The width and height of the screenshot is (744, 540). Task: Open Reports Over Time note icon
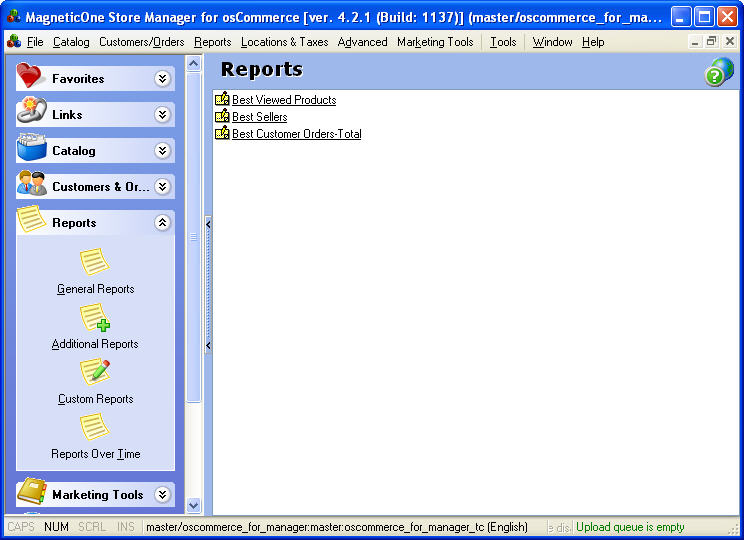[x=94, y=427]
